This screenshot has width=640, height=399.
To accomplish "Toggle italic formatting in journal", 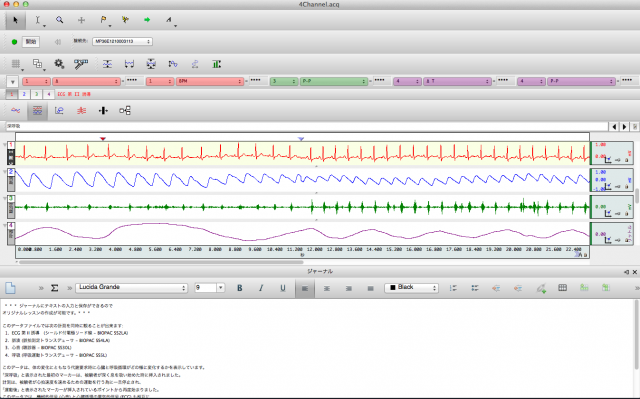I will pyautogui.click(x=261, y=288).
